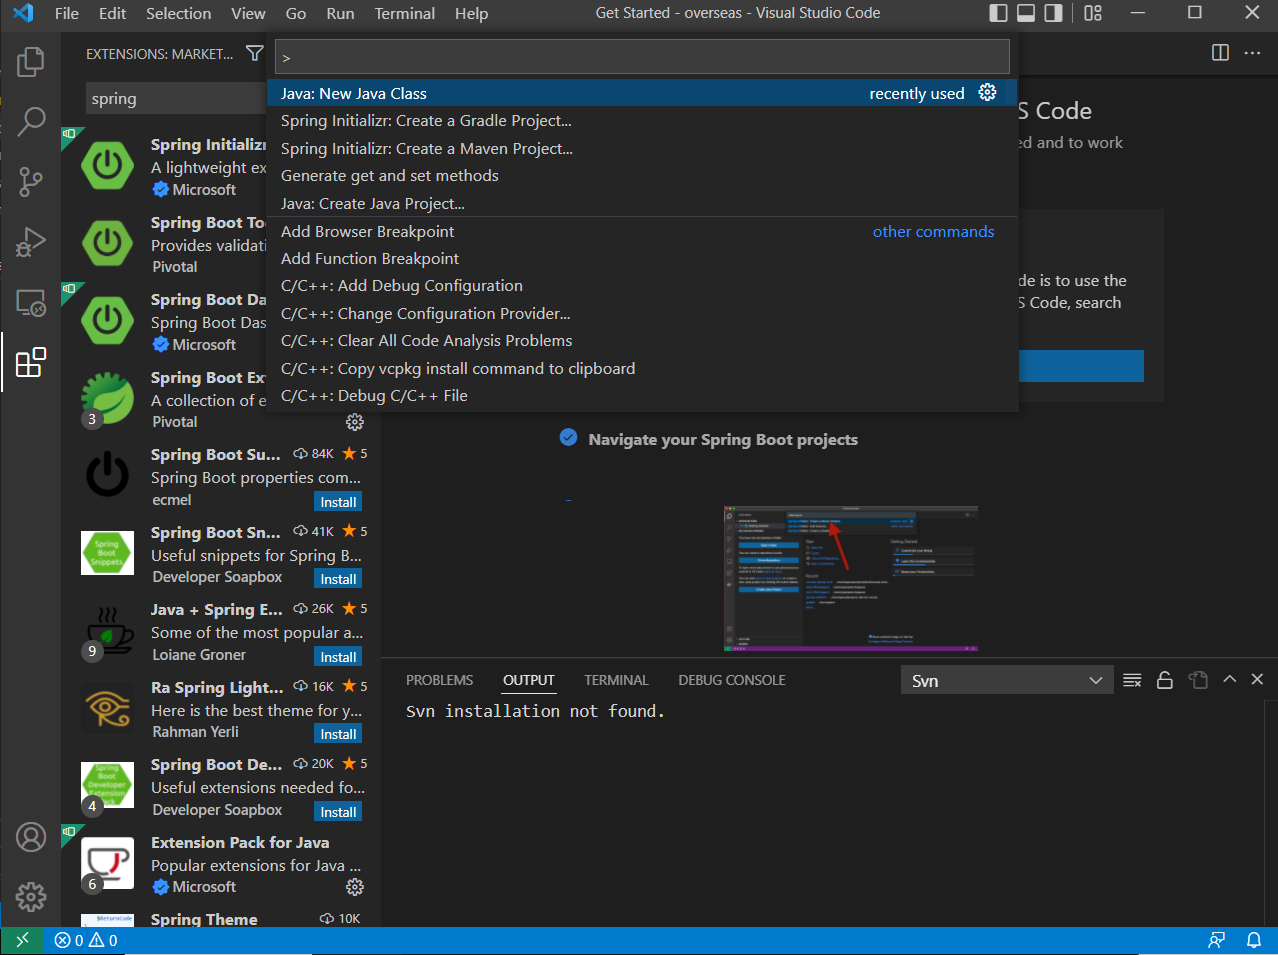Open the File menu

[67, 13]
